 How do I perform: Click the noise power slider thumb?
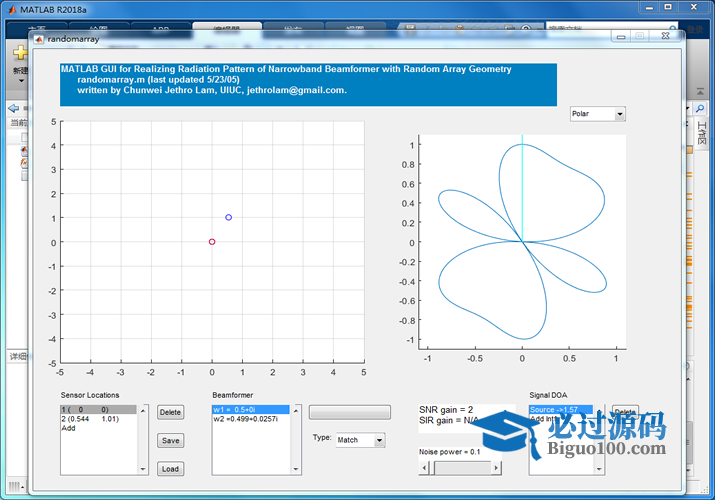(433, 468)
